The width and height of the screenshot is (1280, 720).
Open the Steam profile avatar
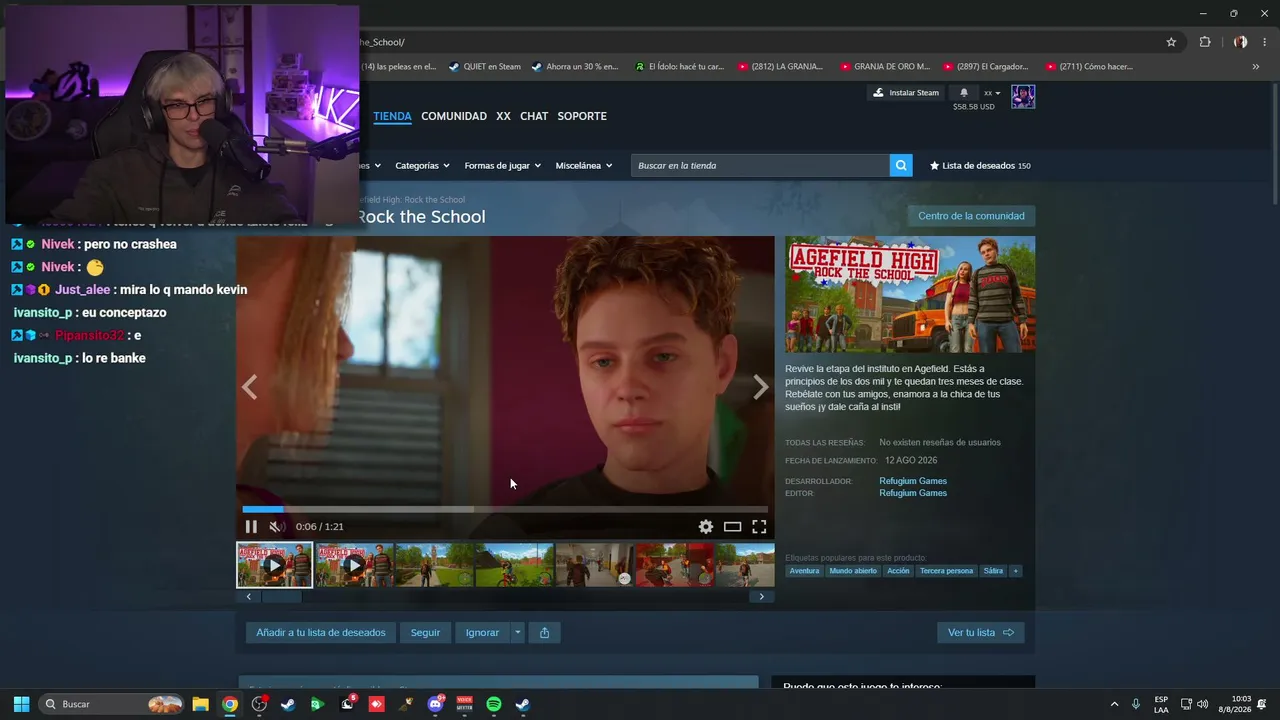pyautogui.click(x=1023, y=96)
